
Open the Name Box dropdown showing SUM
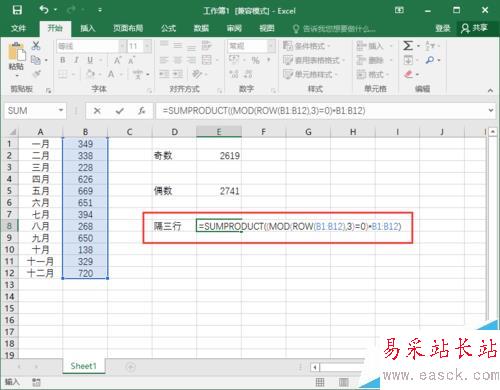point(61,110)
